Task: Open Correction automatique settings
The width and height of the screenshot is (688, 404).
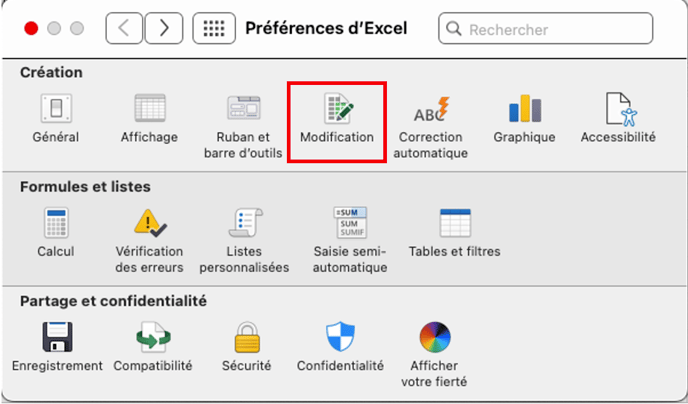Action: coord(431,108)
